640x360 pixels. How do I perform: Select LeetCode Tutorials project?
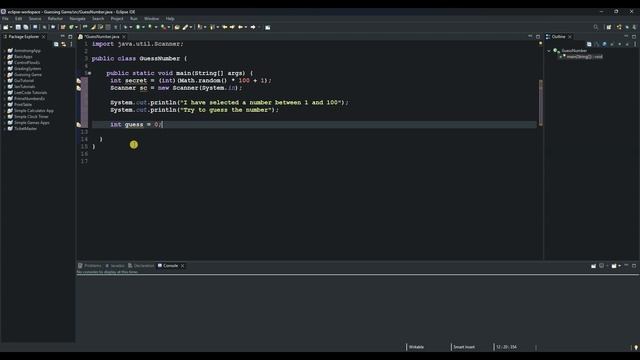tap(30, 93)
